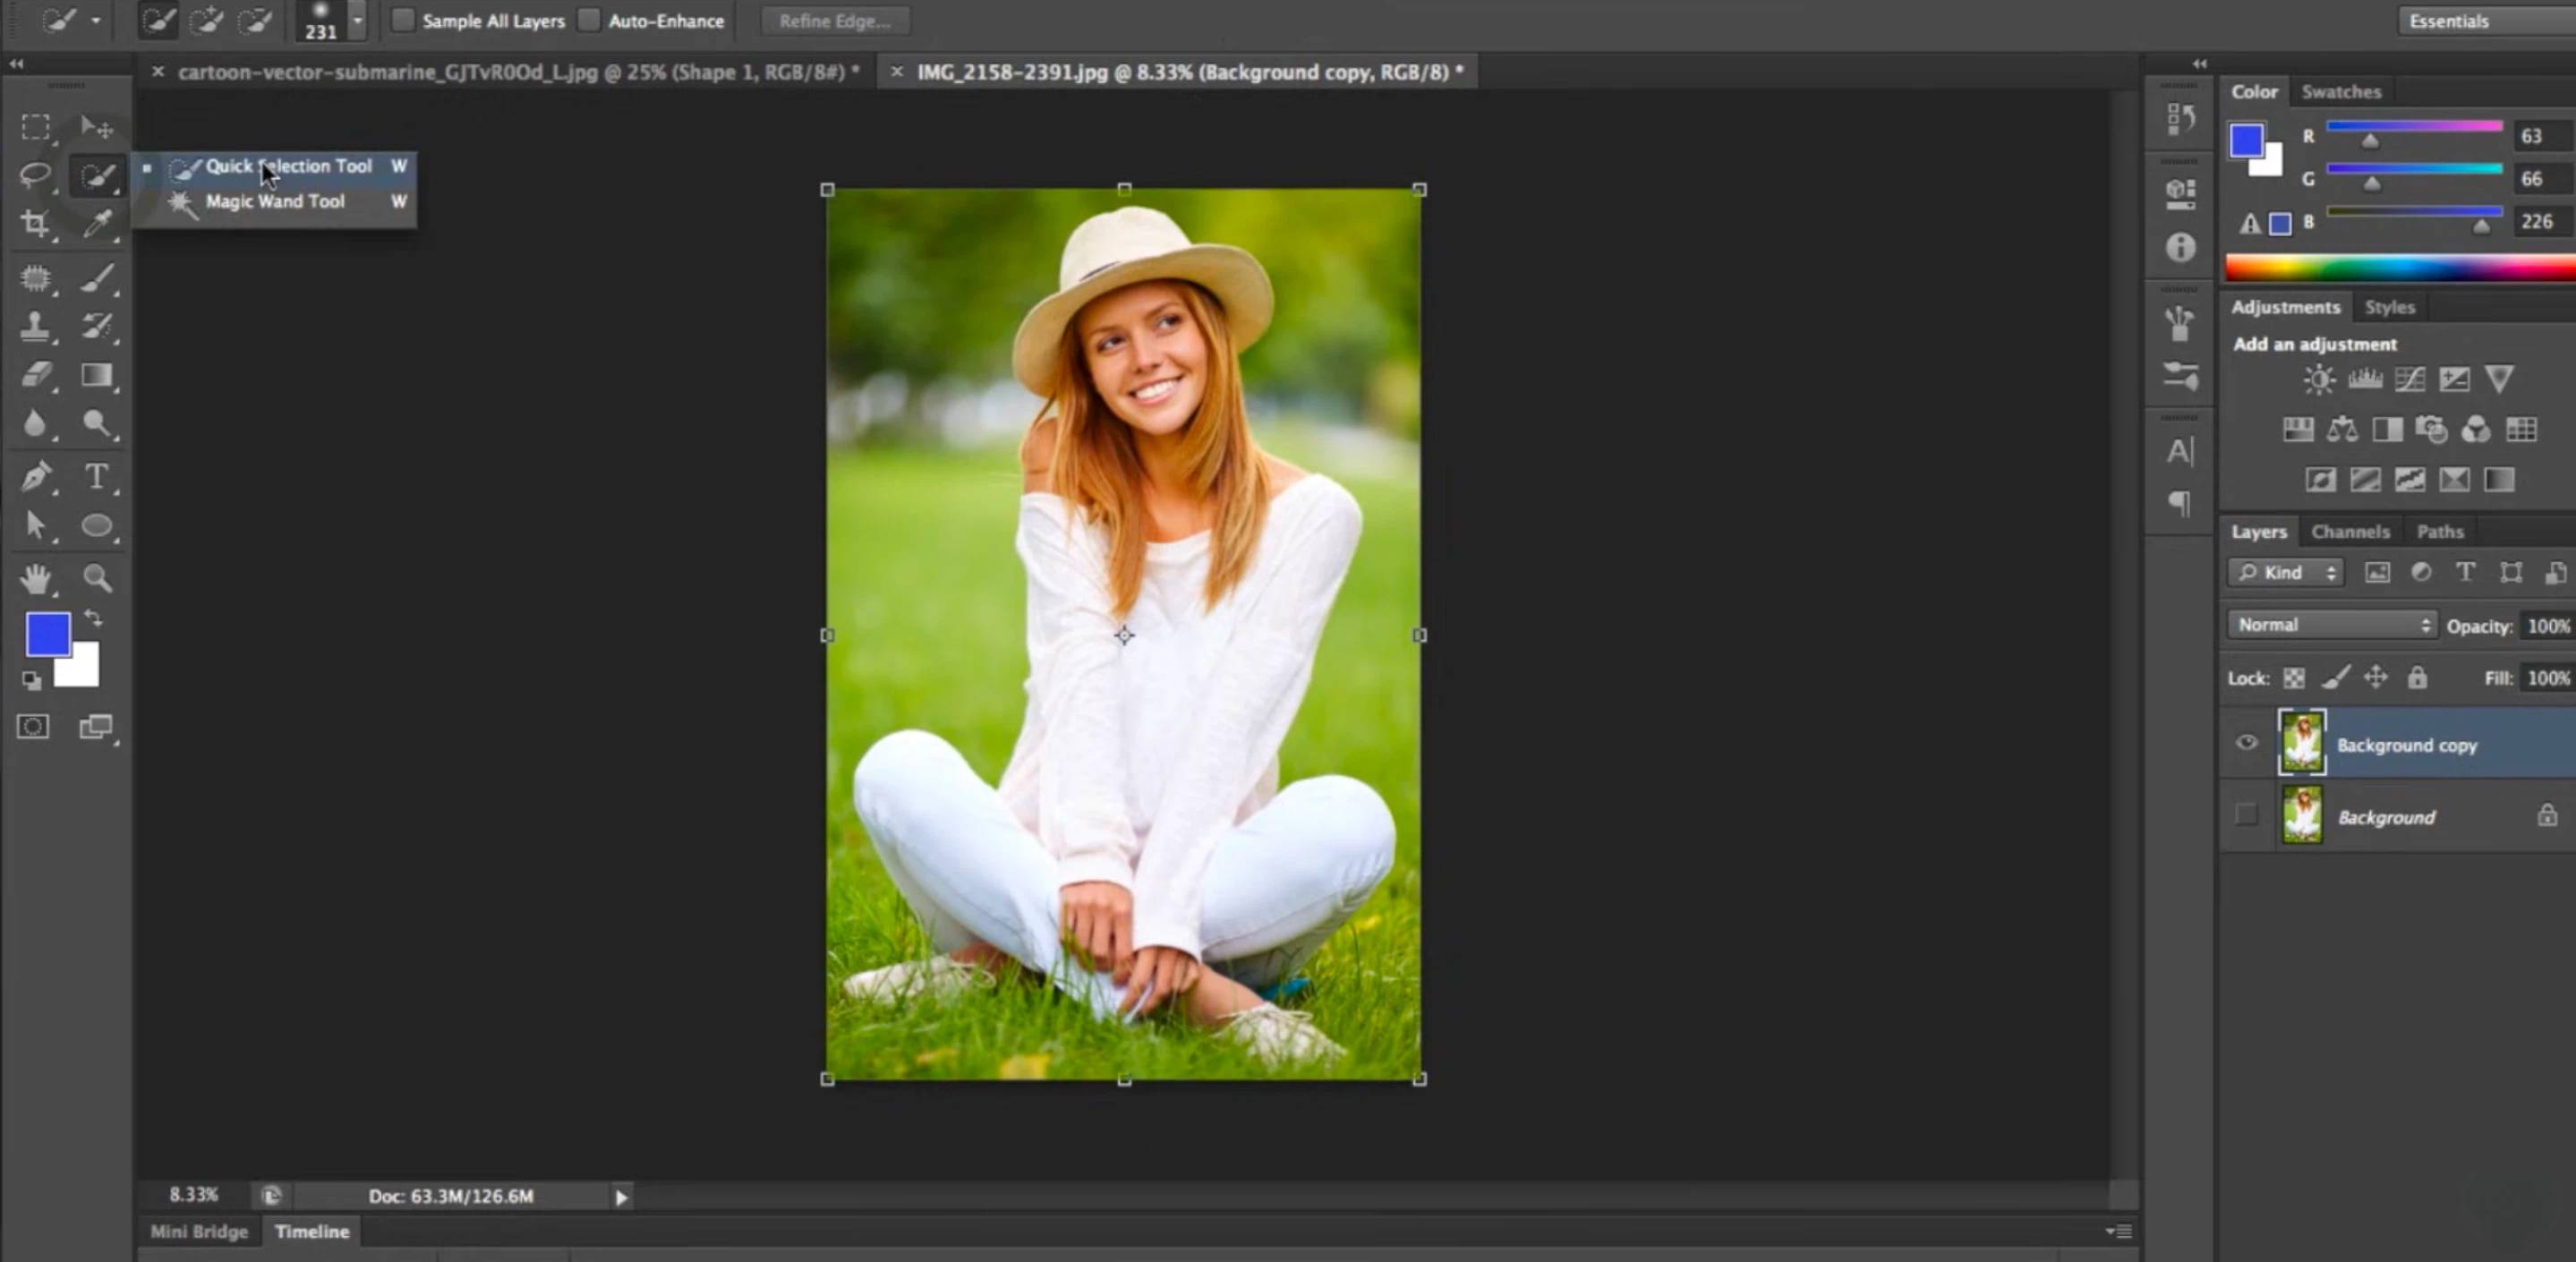Open the Timeline panel menu
This screenshot has width=2576, height=1262.
tap(2118, 1231)
